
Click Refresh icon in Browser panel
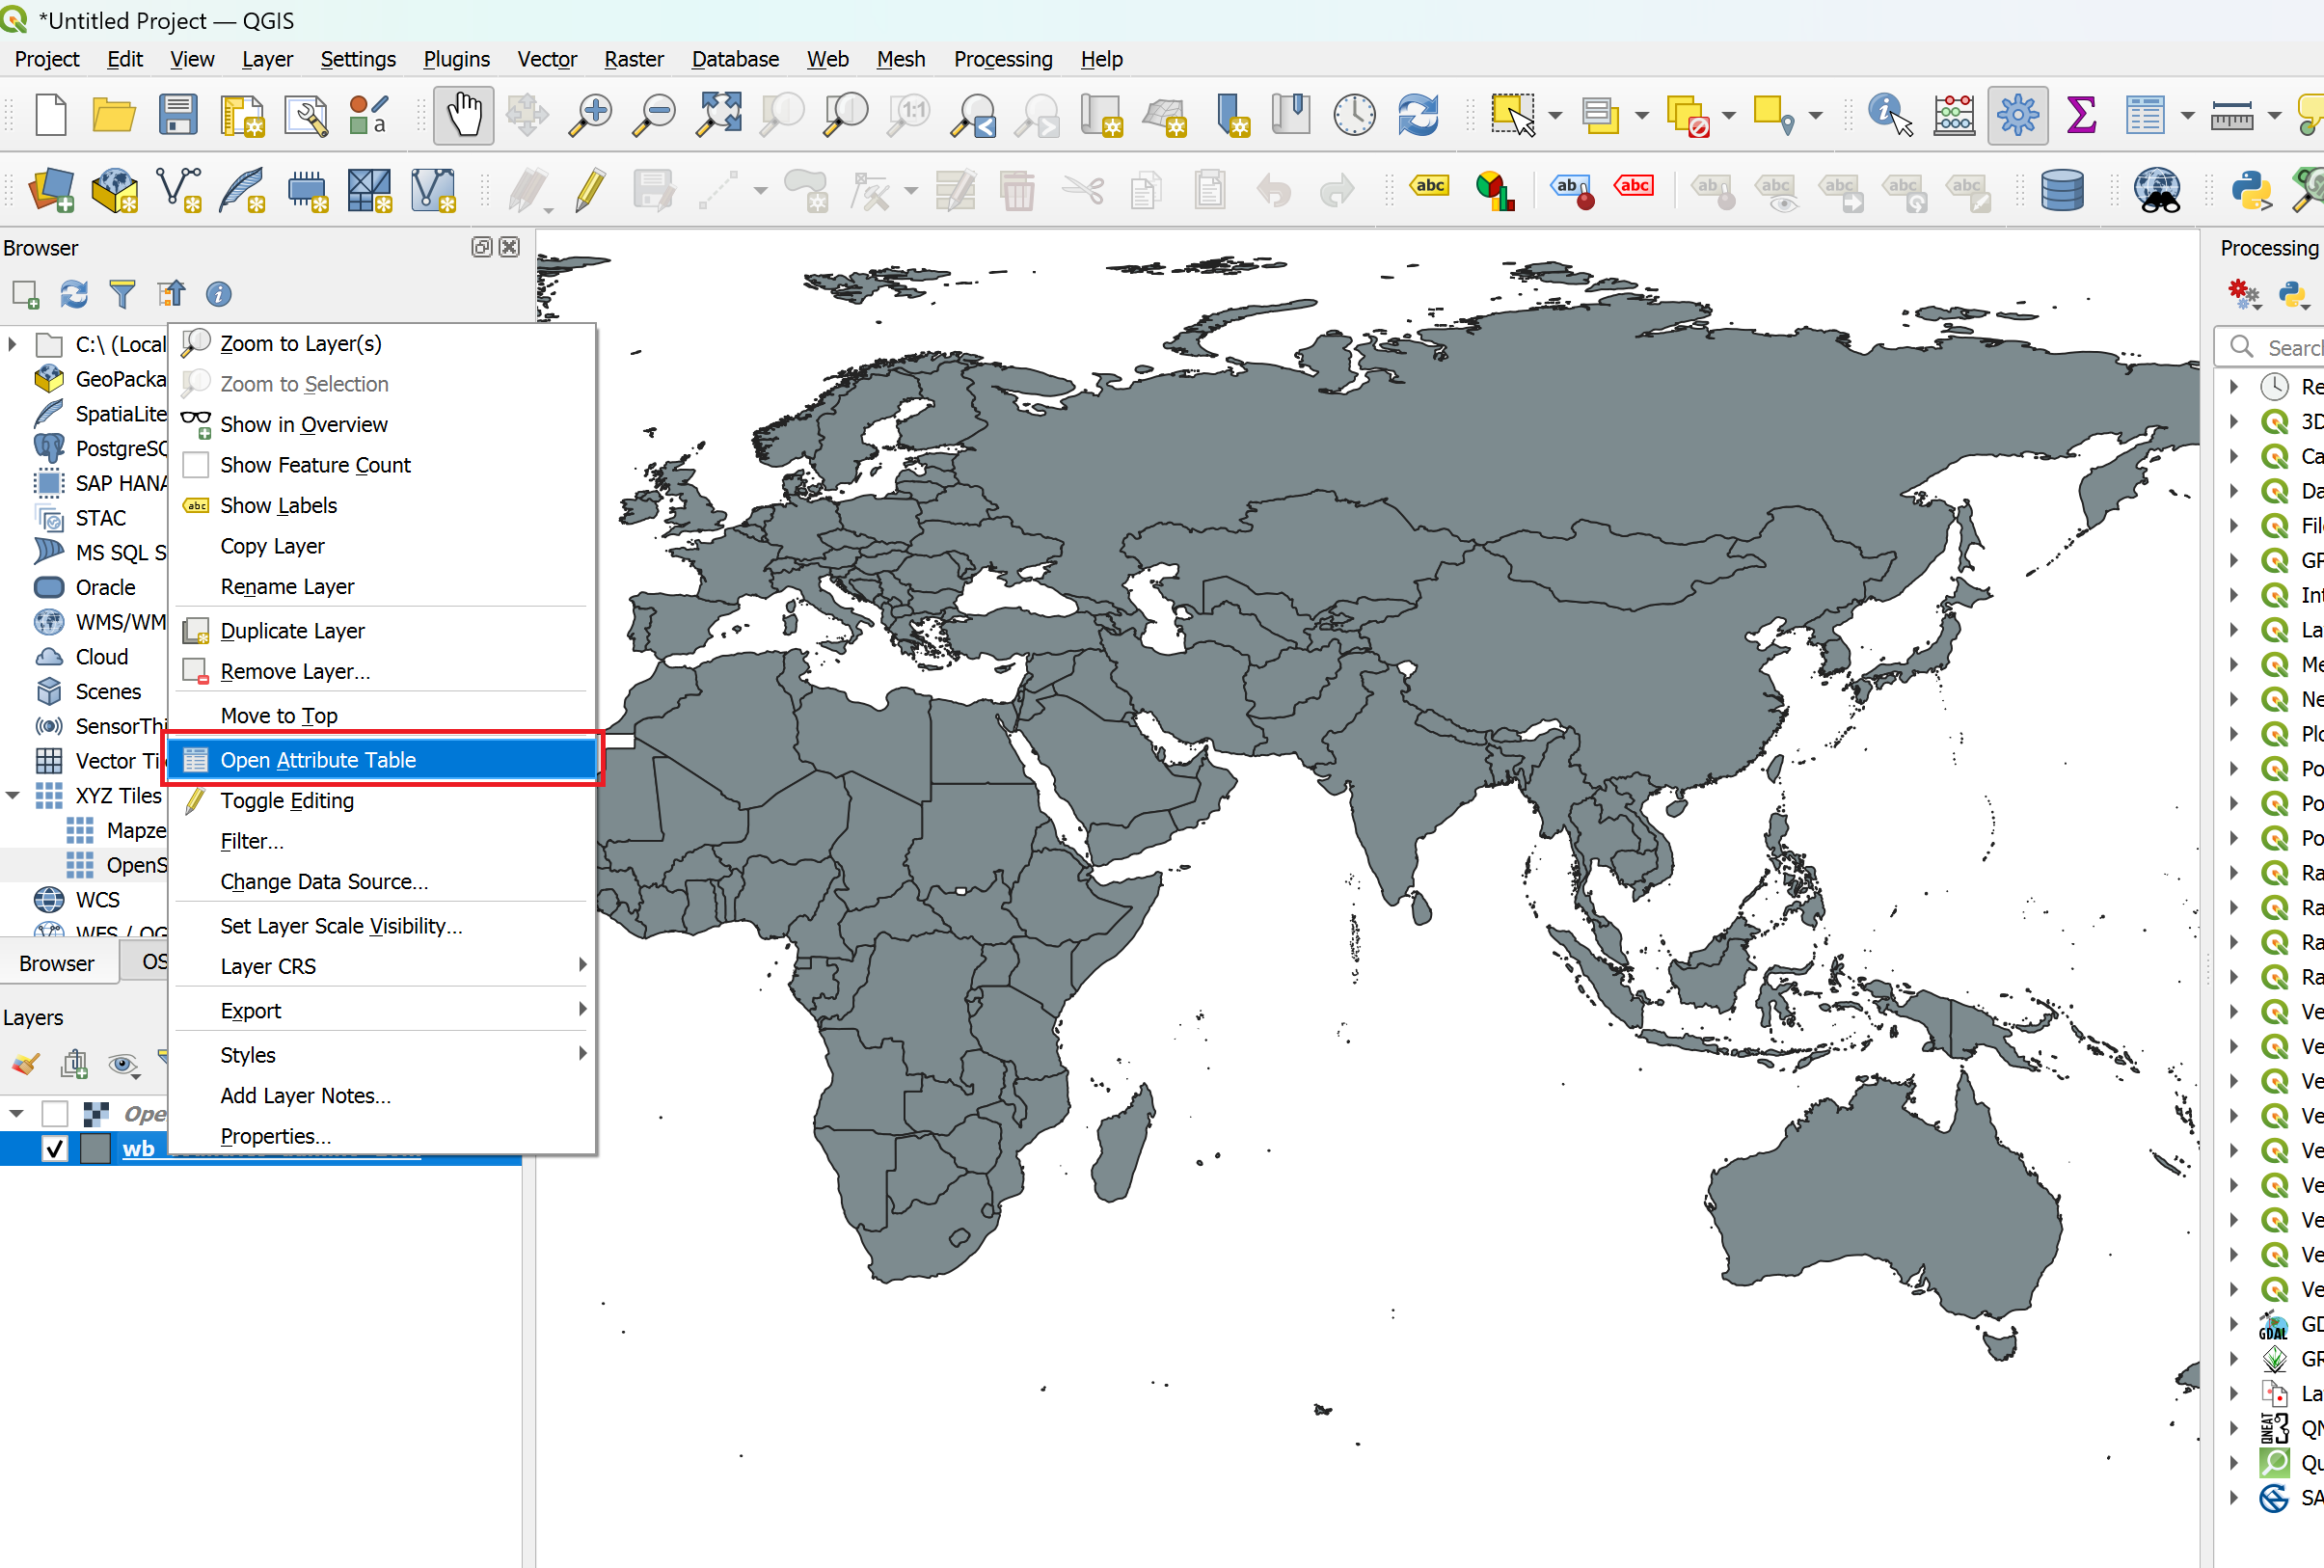pos(74,294)
